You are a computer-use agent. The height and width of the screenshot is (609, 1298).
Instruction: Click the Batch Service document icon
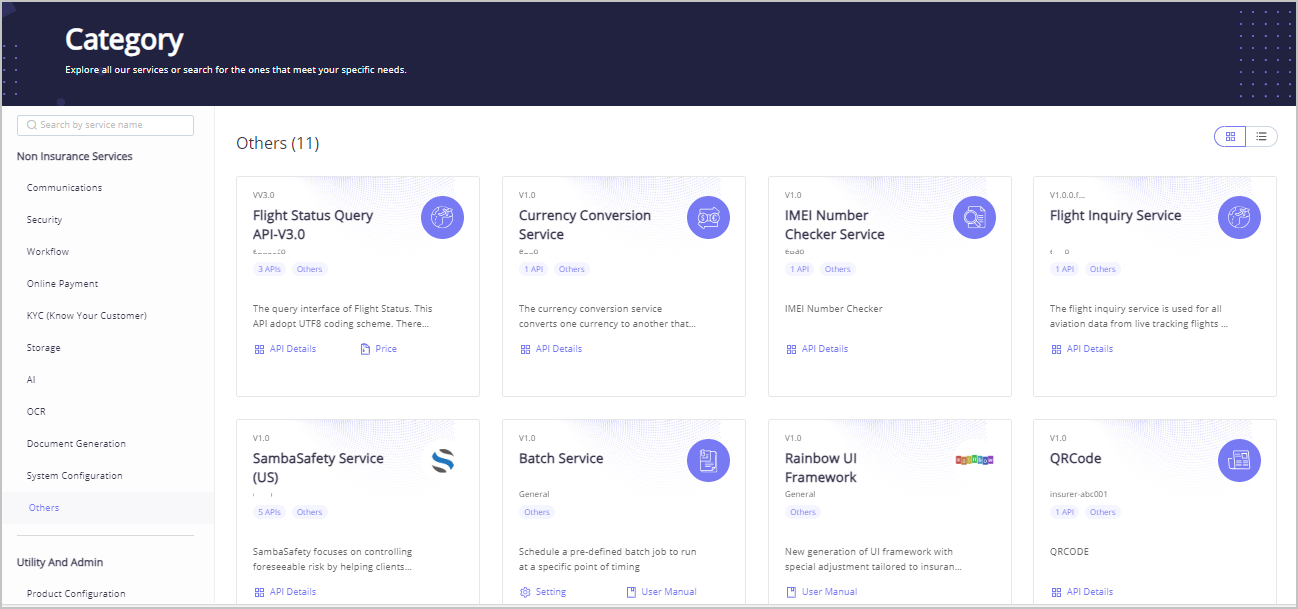coord(708,460)
